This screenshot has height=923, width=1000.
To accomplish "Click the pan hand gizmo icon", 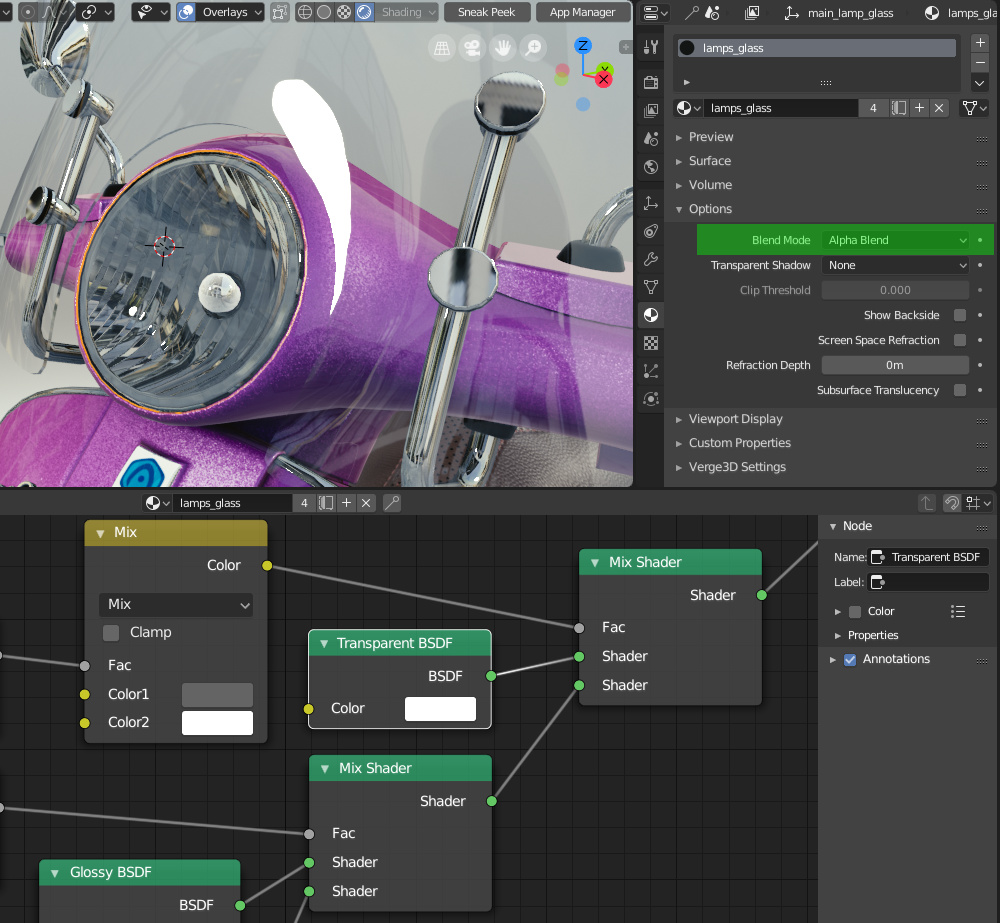I will click(x=502, y=47).
